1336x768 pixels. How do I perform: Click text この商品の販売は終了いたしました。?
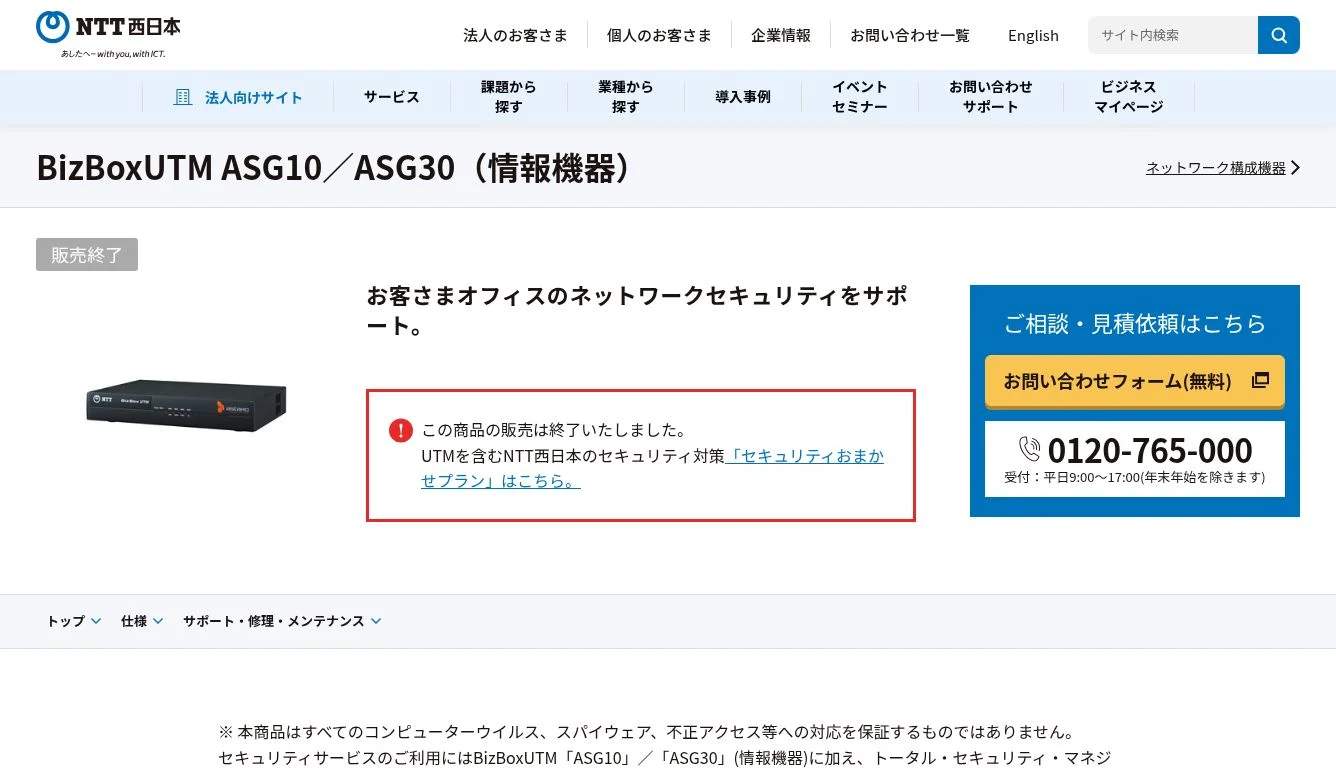(x=554, y=431)
